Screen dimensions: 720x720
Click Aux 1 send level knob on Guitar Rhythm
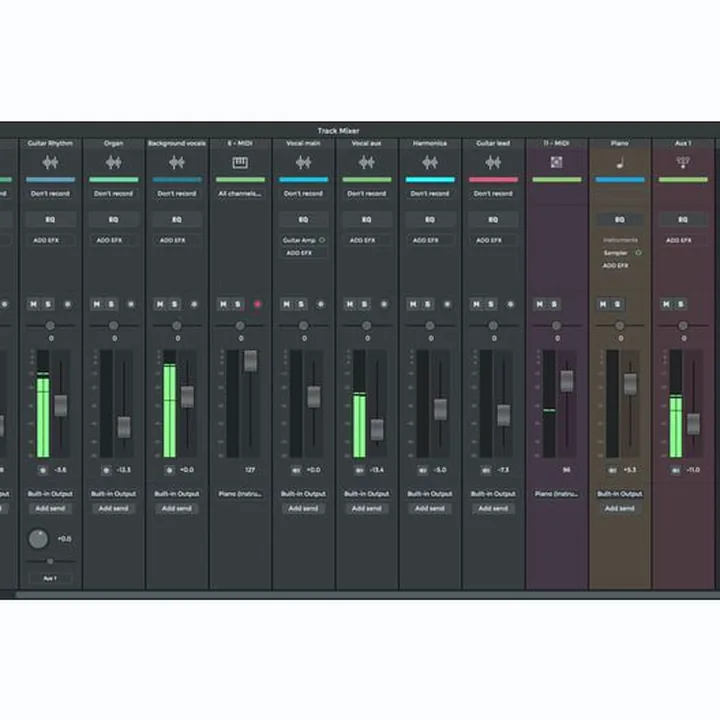pos(38,539)
